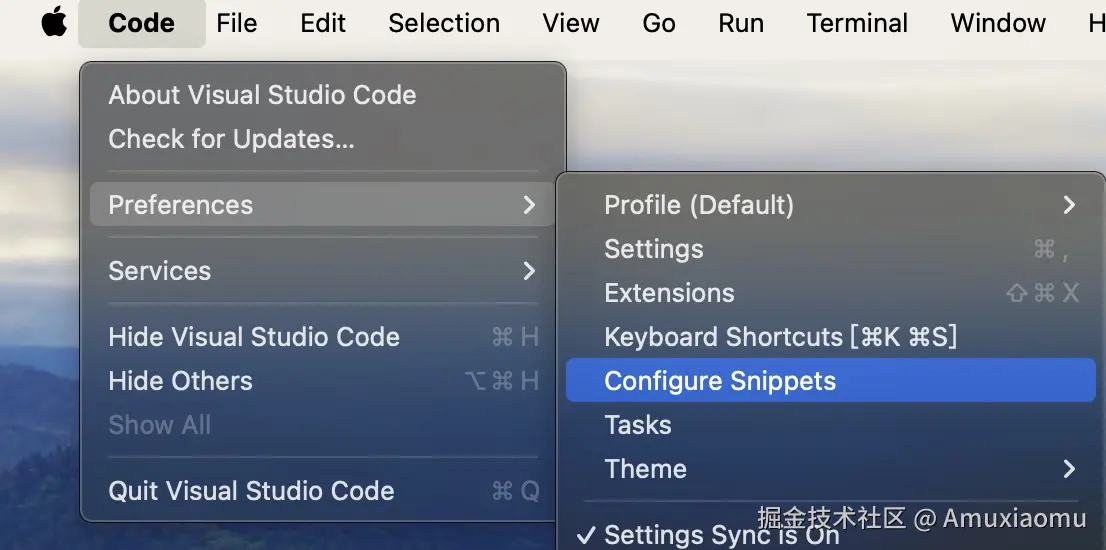Open Settings from Preferences submenu
1106x550 pixels.
pyautogui.click(x=654, y=249)
